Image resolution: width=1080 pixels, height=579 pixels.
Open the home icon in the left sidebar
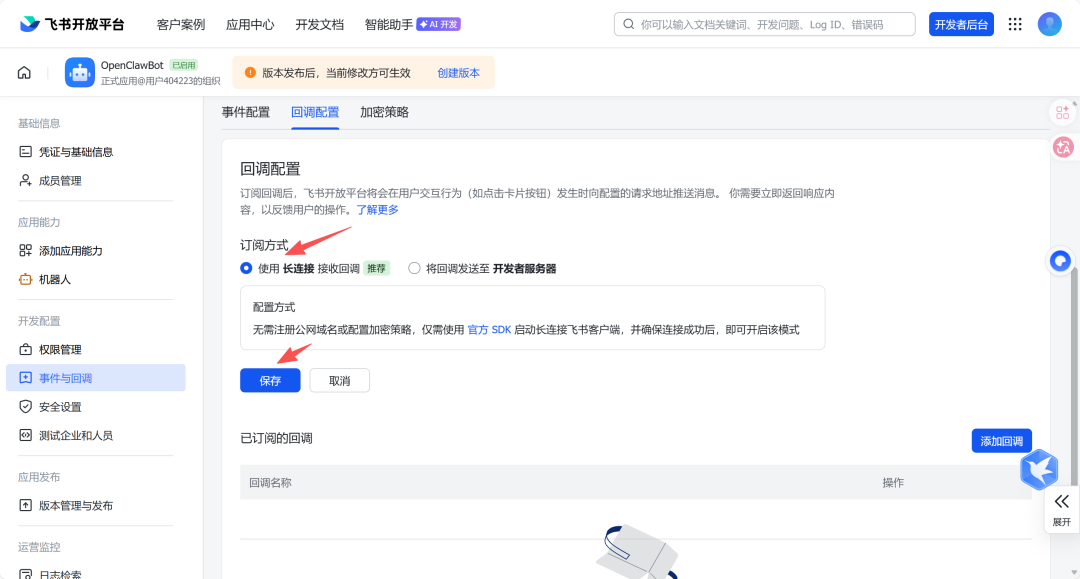(x=23, y=72)
